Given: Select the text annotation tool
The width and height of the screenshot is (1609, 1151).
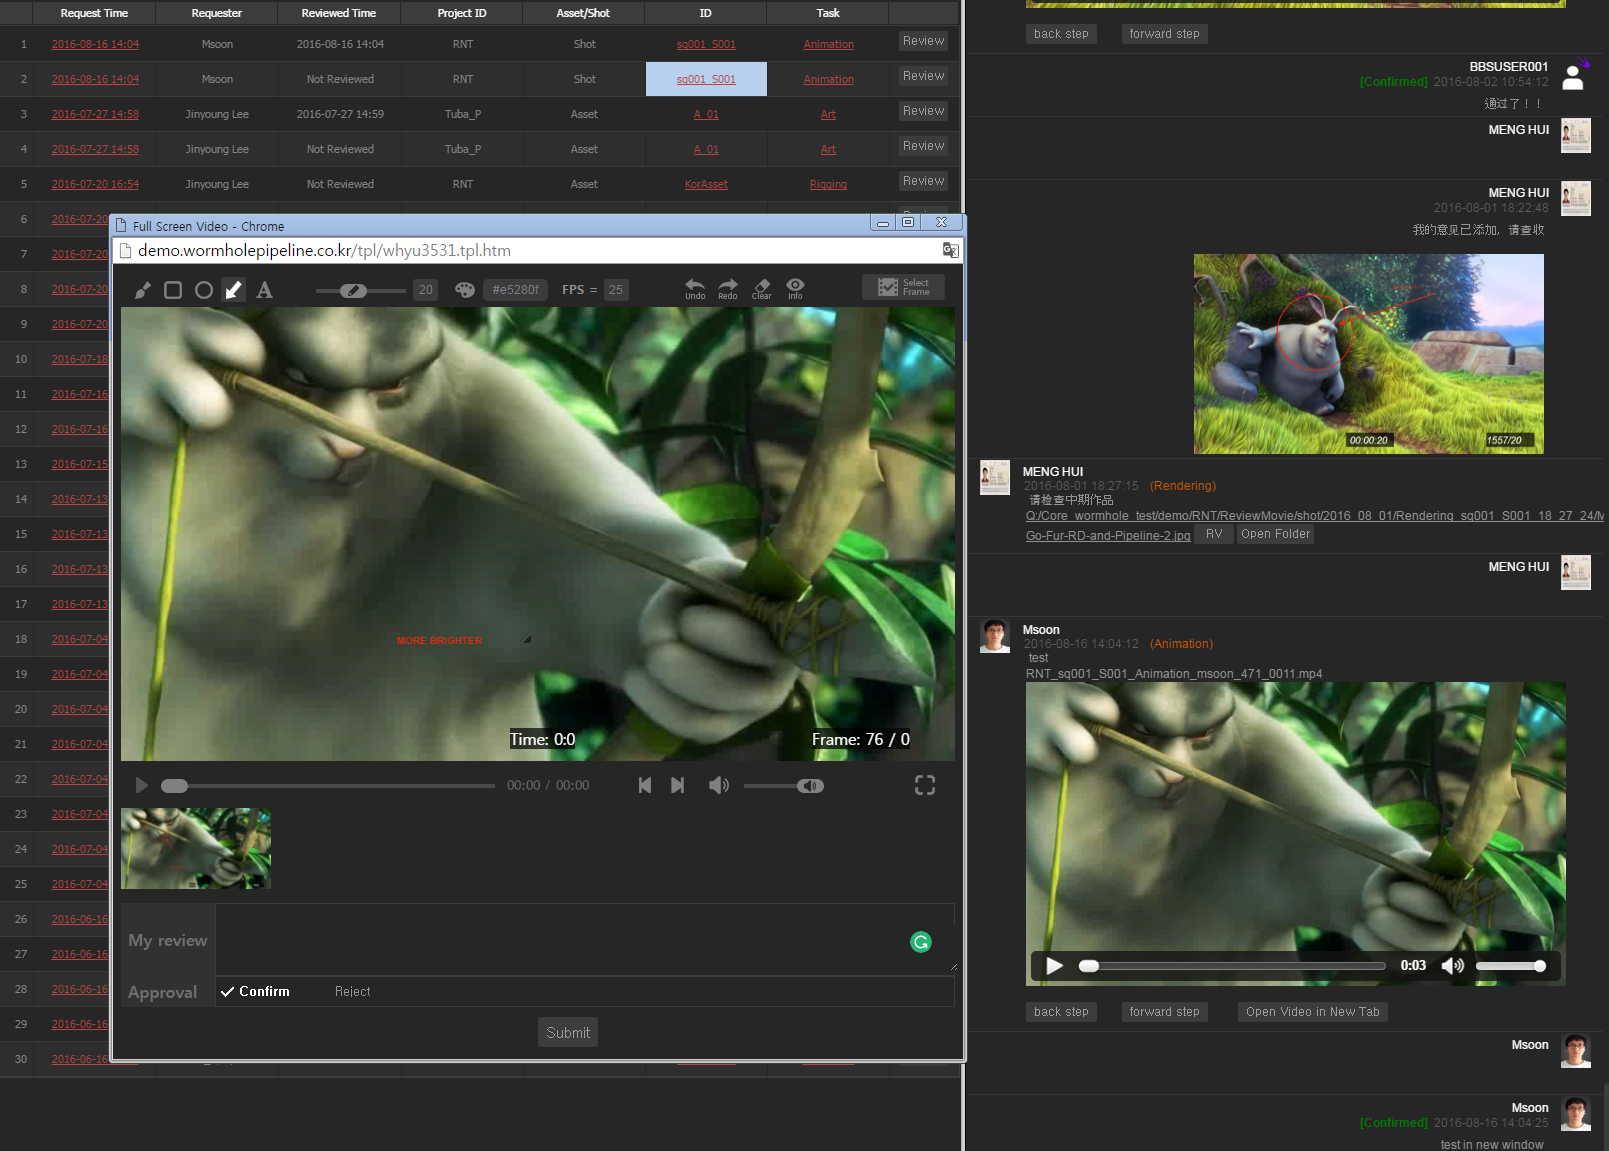Looking at the screenshot, I should pos(264,290).
